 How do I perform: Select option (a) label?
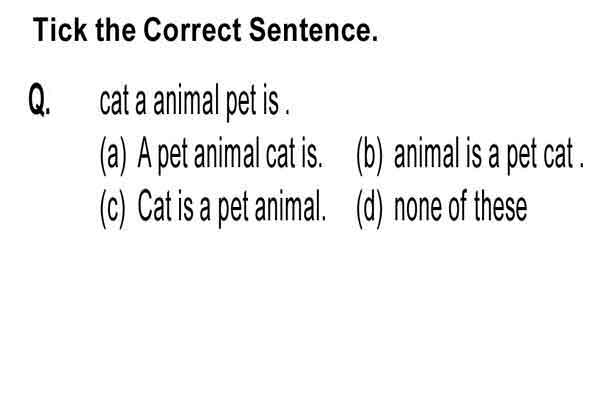112,155
